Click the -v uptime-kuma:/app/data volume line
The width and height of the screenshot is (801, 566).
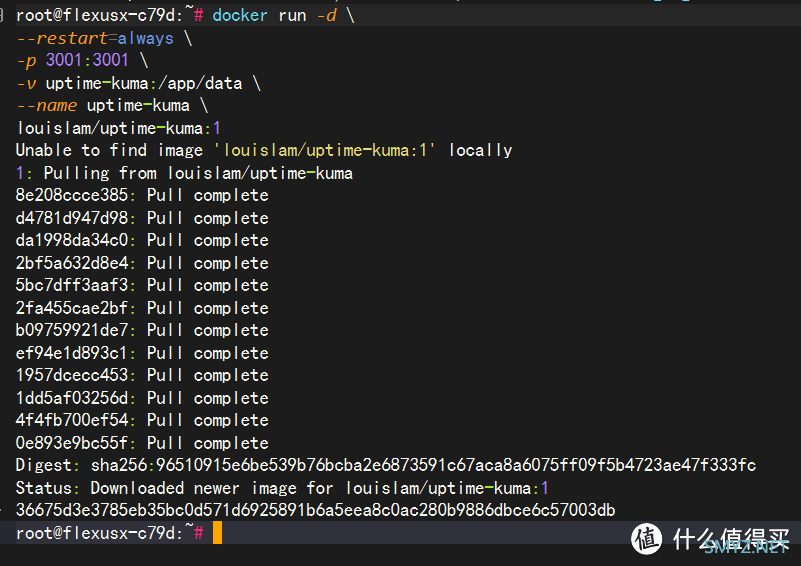[x=138, y=83]
